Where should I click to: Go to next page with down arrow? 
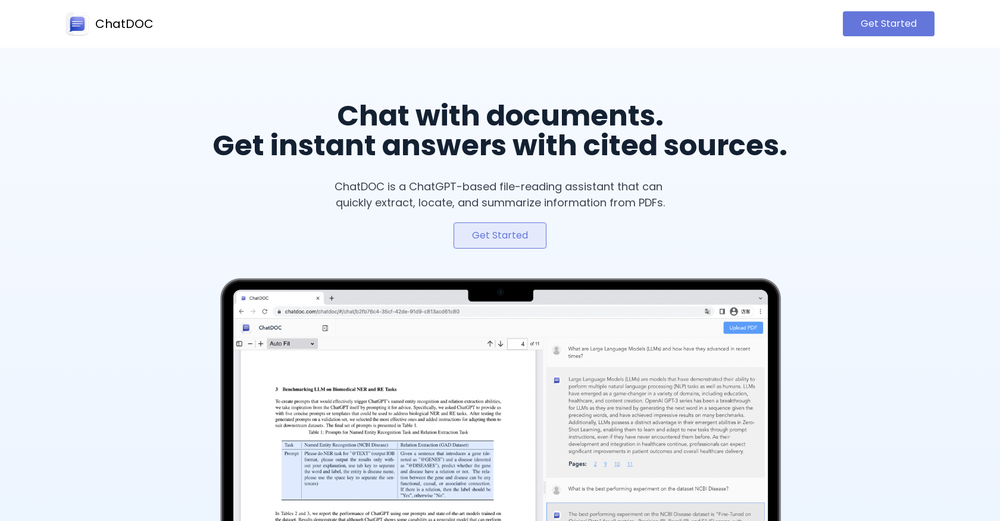click(x=500, y=344)
